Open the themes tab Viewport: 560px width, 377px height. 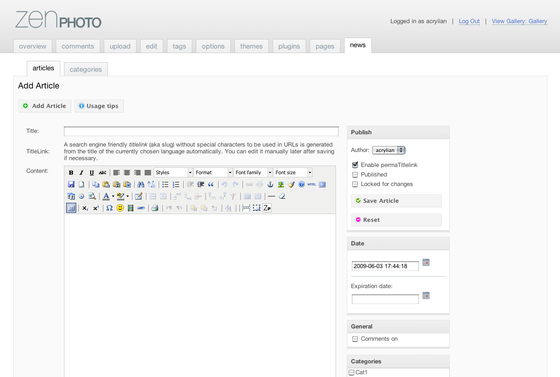click(251, 46)
